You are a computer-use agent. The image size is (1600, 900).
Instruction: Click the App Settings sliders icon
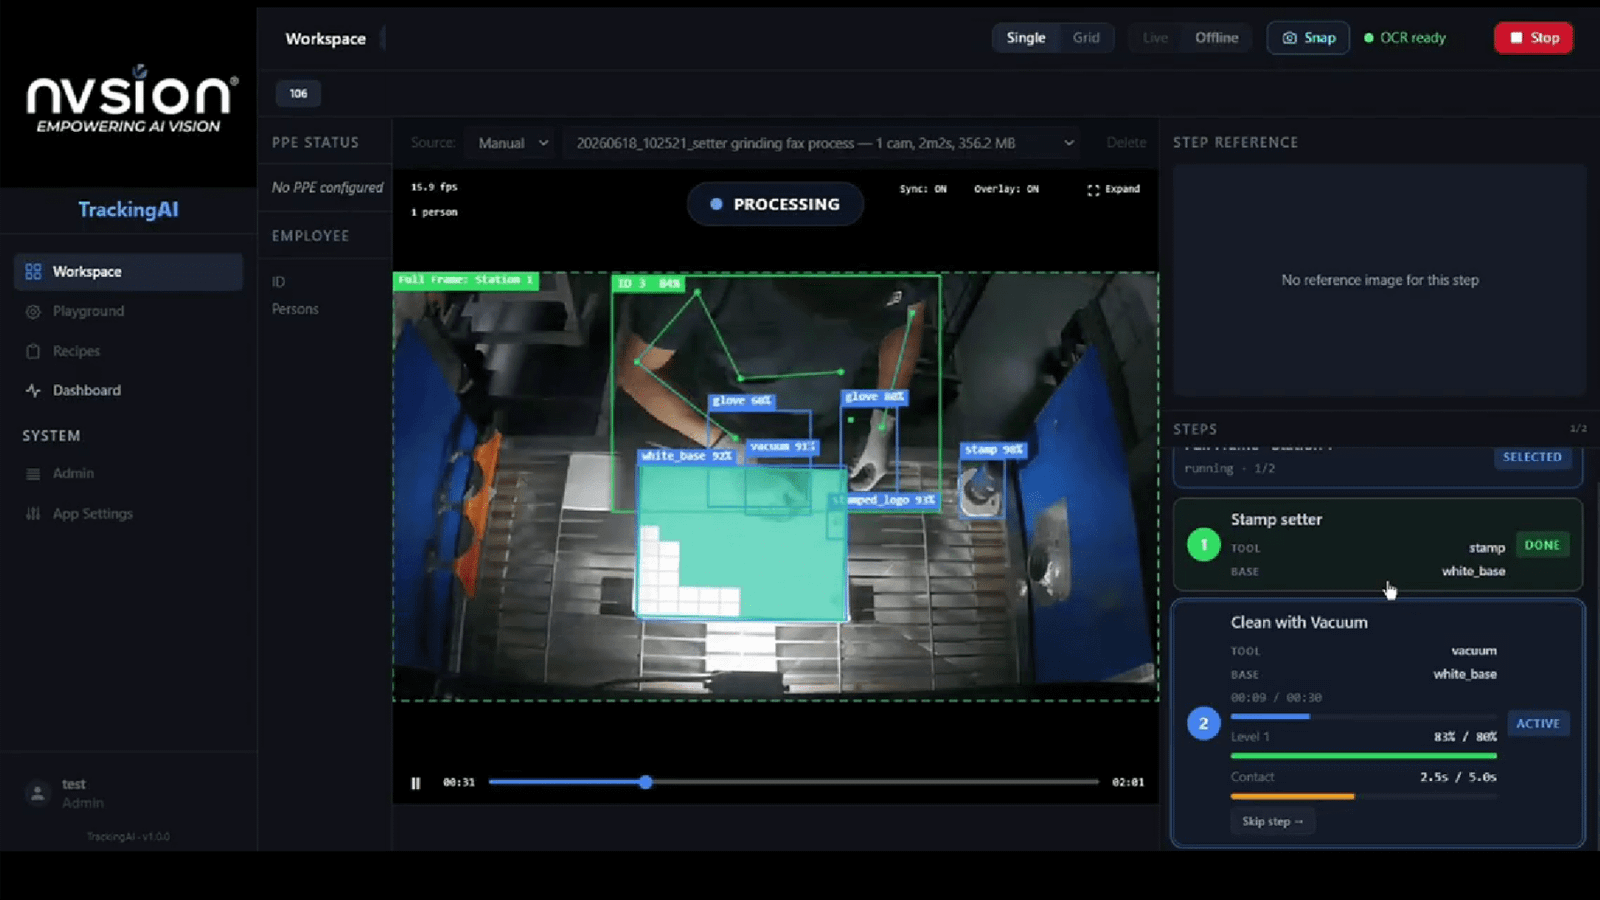click(x=33, y=514)
